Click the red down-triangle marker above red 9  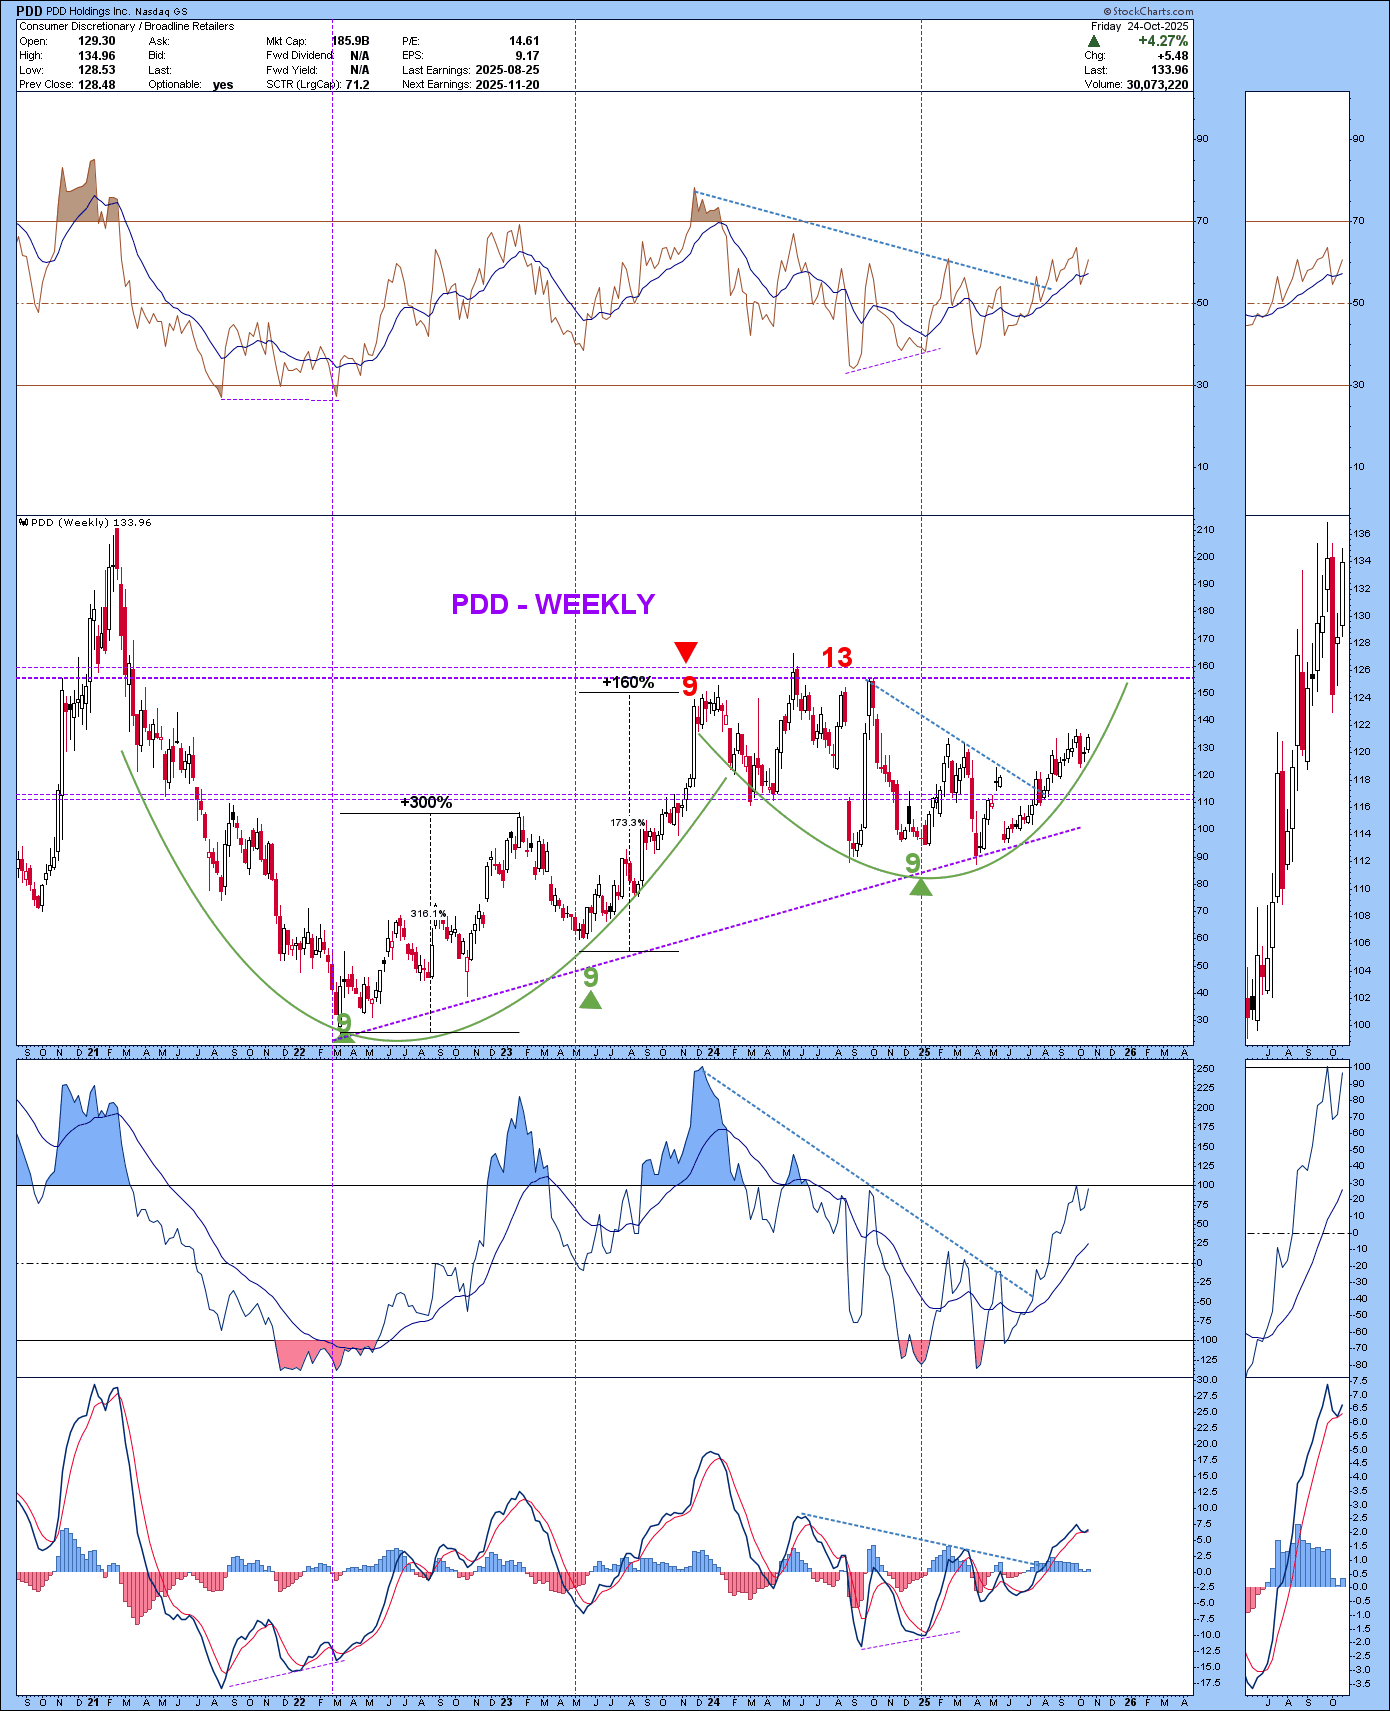click(x=685, y=653)
